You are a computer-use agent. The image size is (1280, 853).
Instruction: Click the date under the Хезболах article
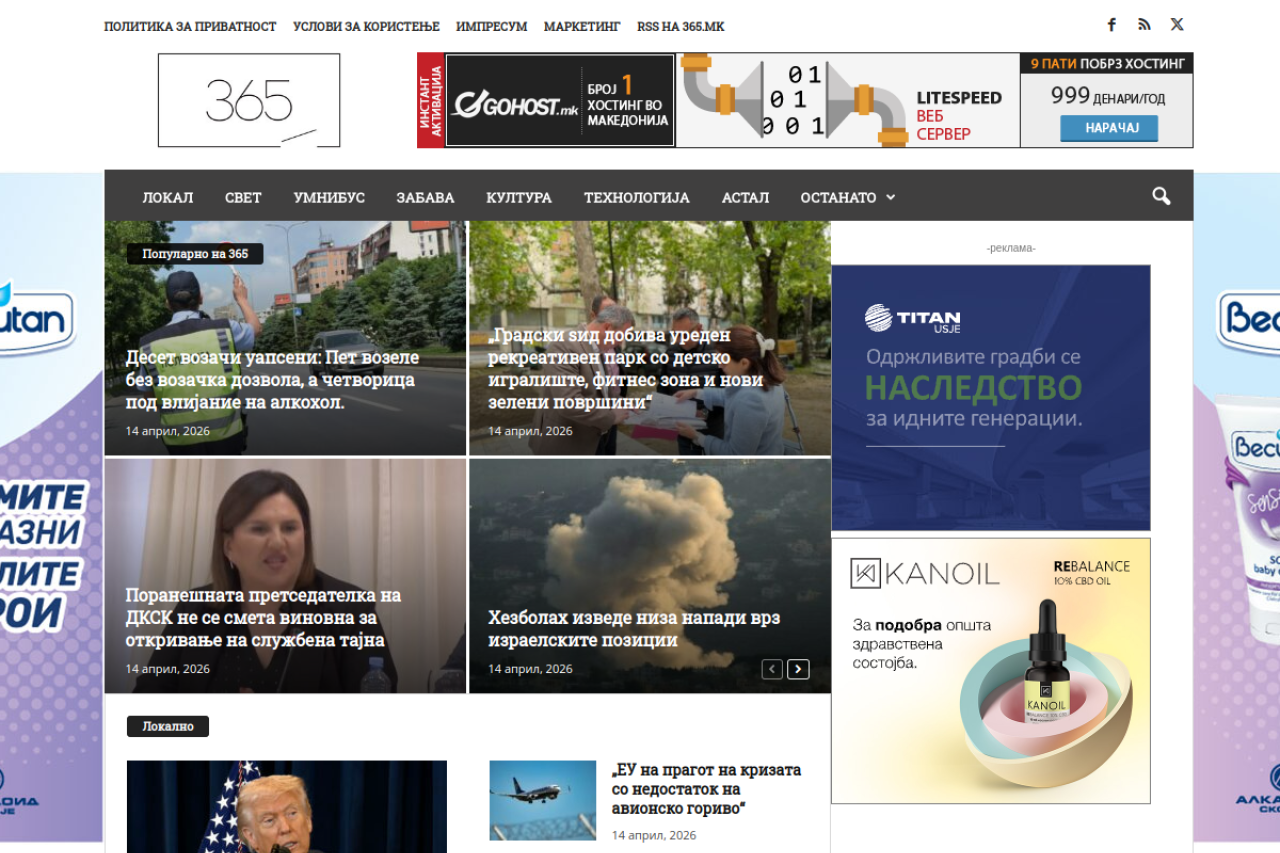tap(530, 669)
